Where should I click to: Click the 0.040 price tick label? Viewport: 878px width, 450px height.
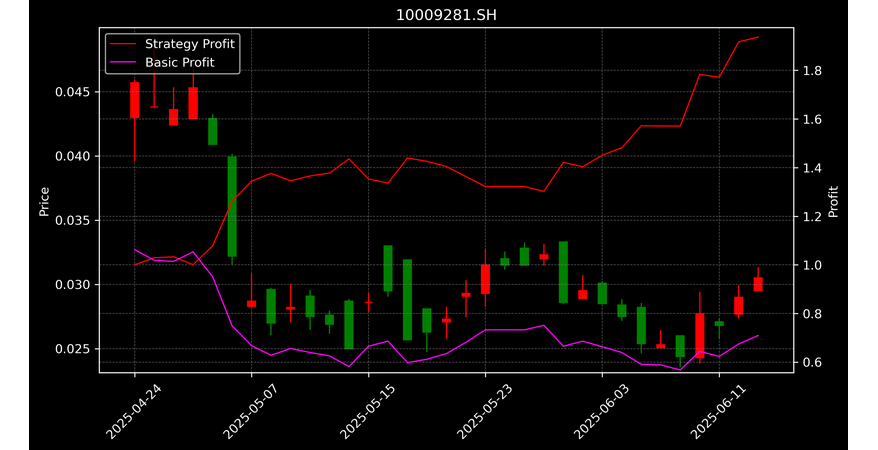point(73,156)
